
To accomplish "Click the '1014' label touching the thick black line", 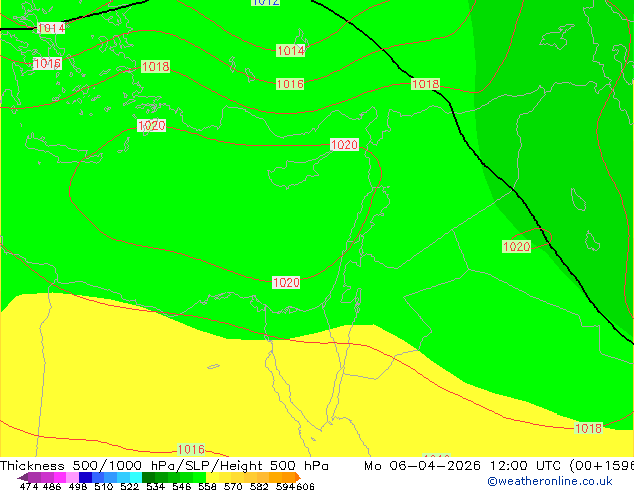I will (x=51, y=28).
